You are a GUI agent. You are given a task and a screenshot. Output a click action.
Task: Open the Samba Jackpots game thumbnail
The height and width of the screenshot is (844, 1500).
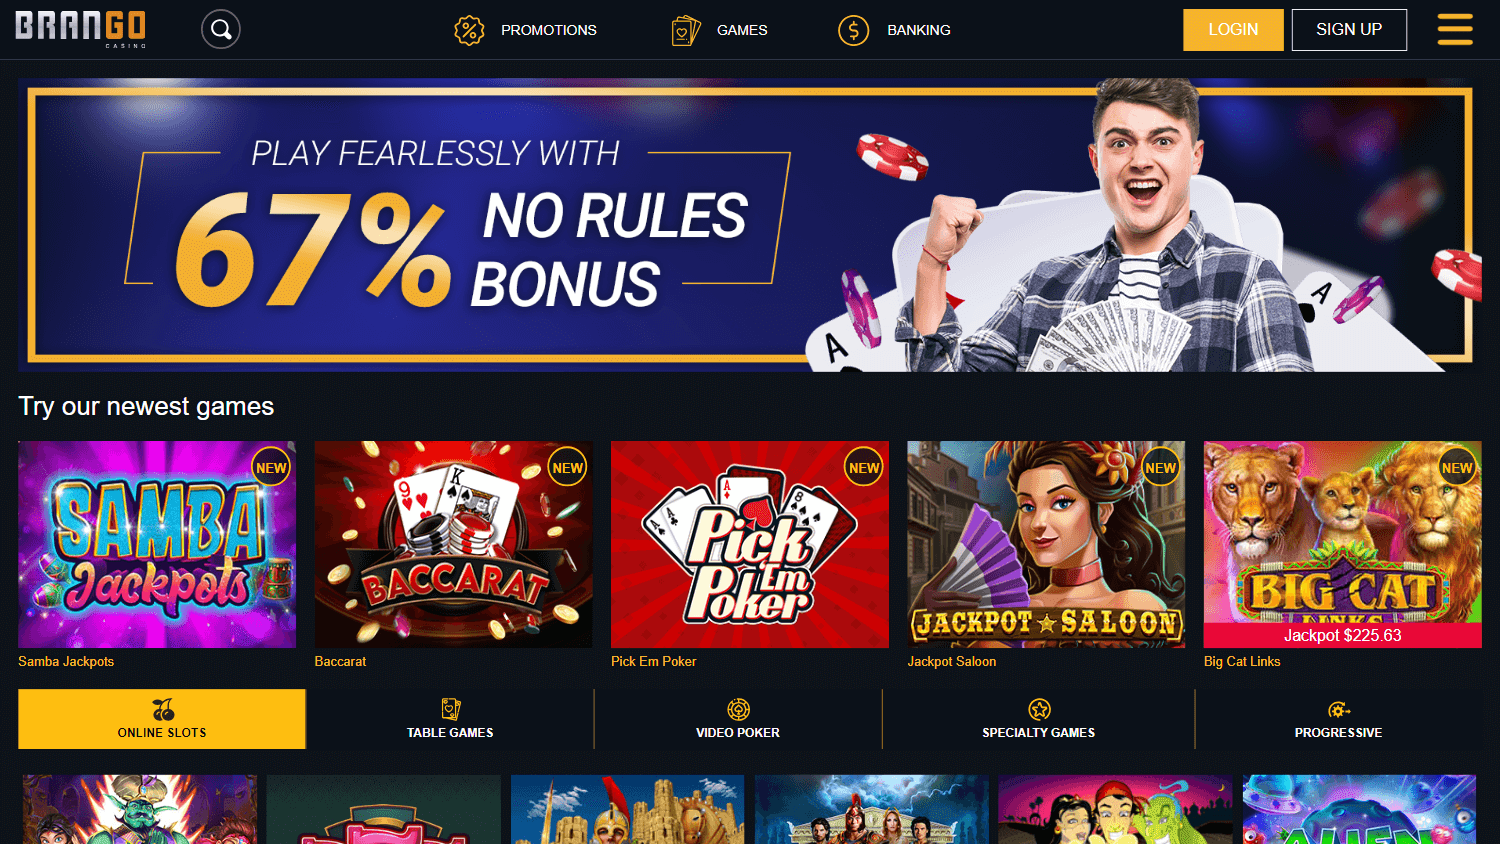(157, 544)
